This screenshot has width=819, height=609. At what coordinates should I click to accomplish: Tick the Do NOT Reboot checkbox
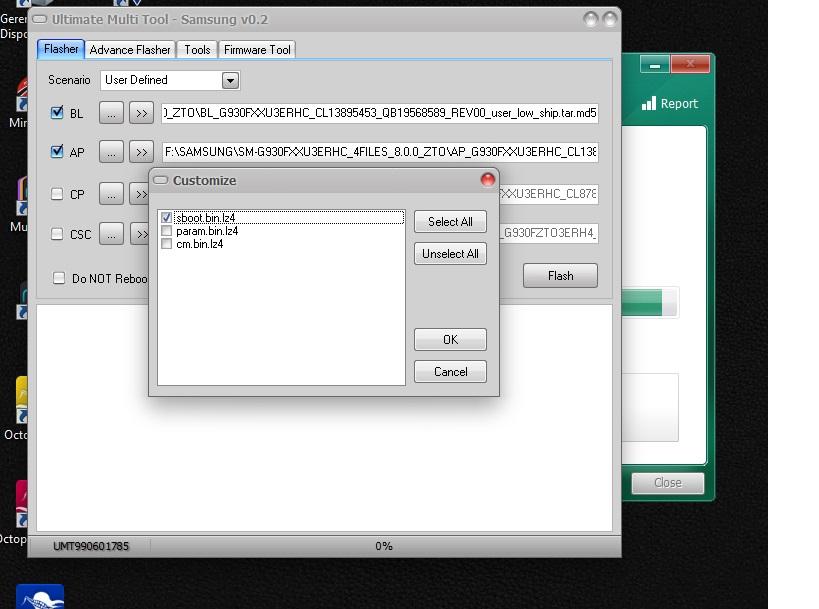pos(59,278)
